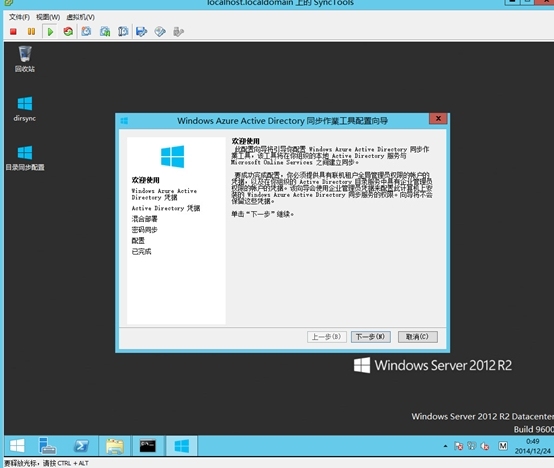Viewport: 554px width, 468px height.
Task: Click the 混合部署 step in sidebar
Action: pos(145,219)
